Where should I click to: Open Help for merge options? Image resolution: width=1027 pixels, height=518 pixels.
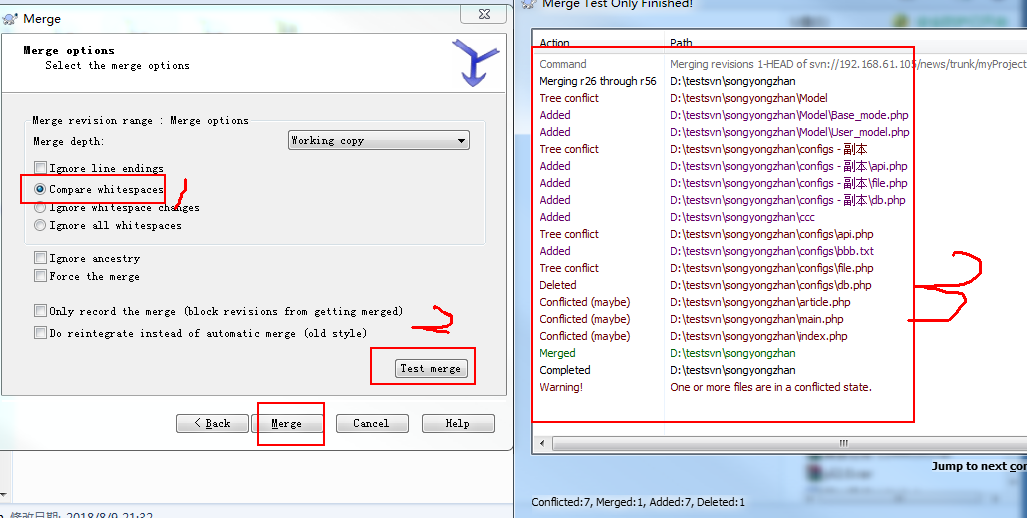[458, 424]
